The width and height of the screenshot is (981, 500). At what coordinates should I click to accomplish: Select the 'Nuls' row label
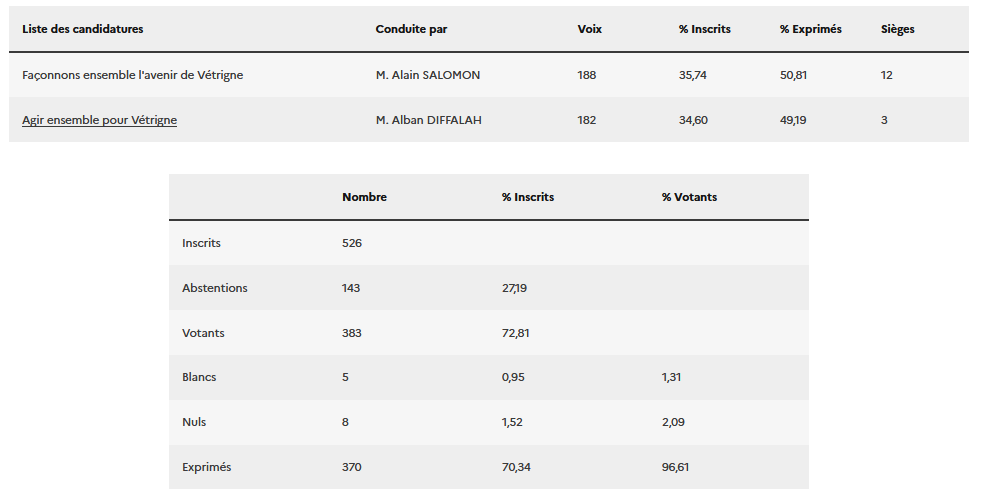(194, 422)
